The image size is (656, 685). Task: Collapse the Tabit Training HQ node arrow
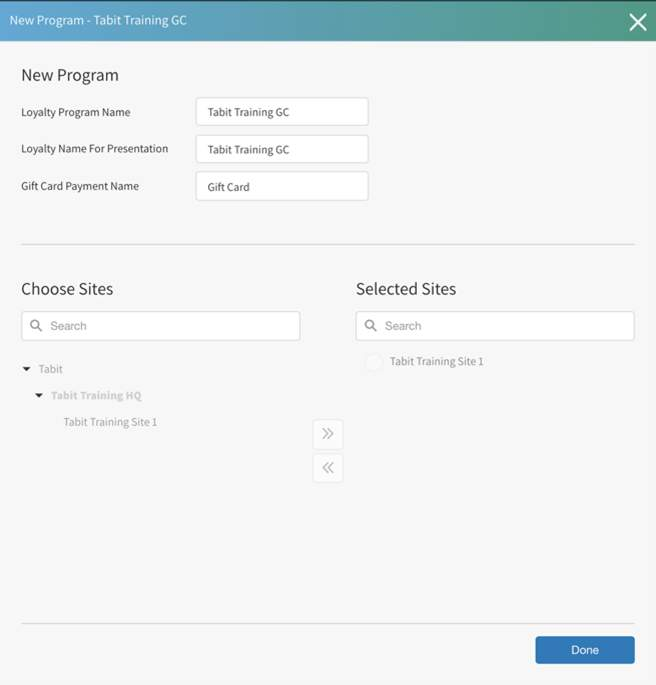pos(40,396)
